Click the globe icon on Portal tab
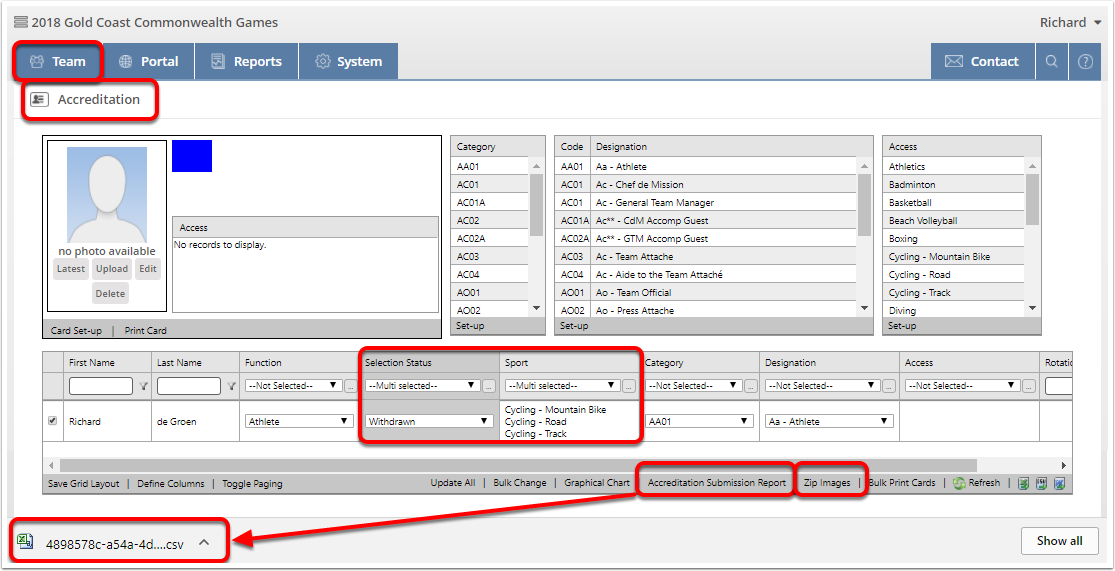This screenshot has width=1115, height=571. (126, 62)
